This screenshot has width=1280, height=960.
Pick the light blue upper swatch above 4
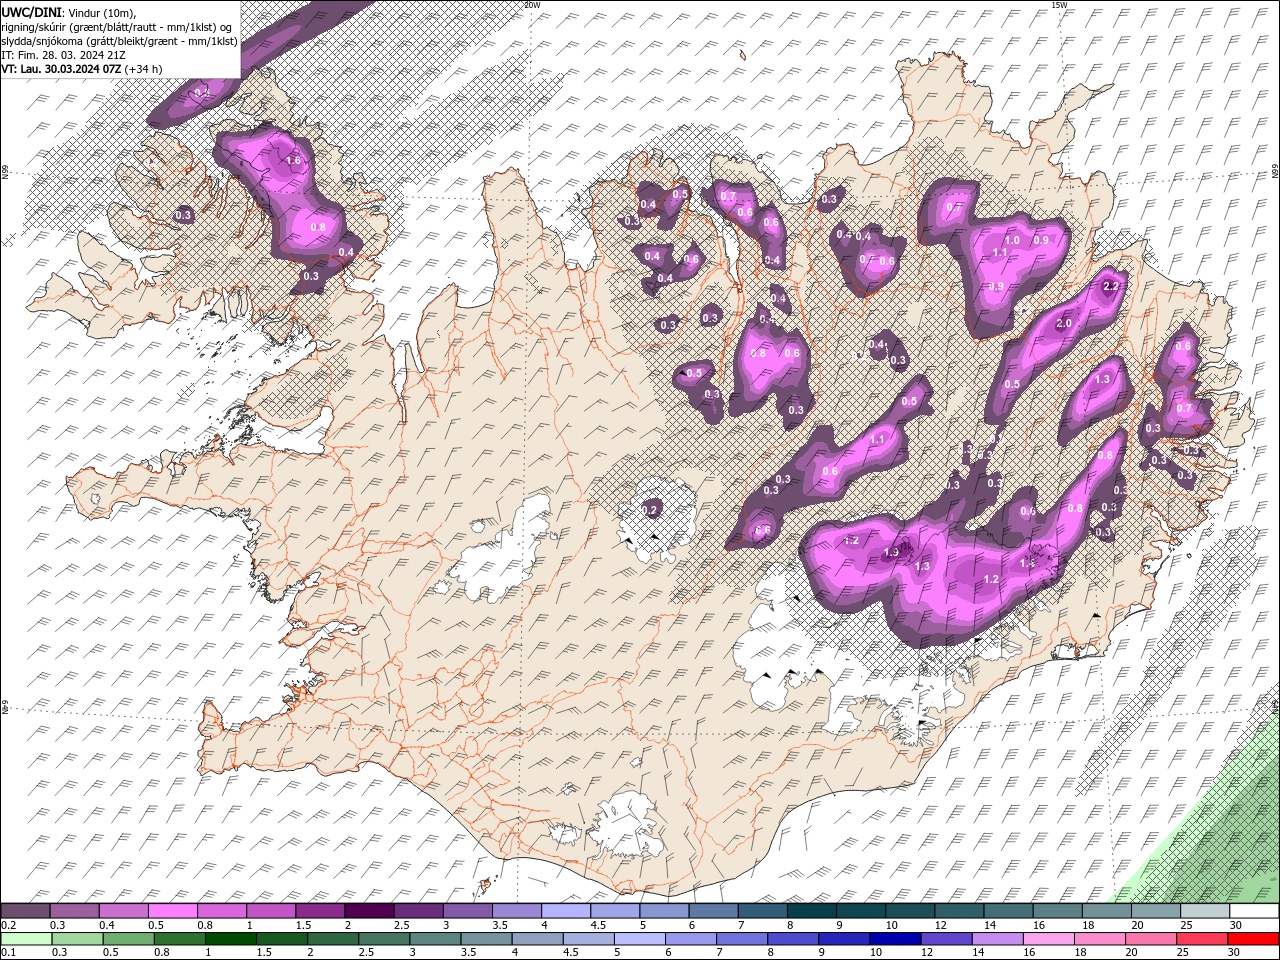(x=565, y=911)
